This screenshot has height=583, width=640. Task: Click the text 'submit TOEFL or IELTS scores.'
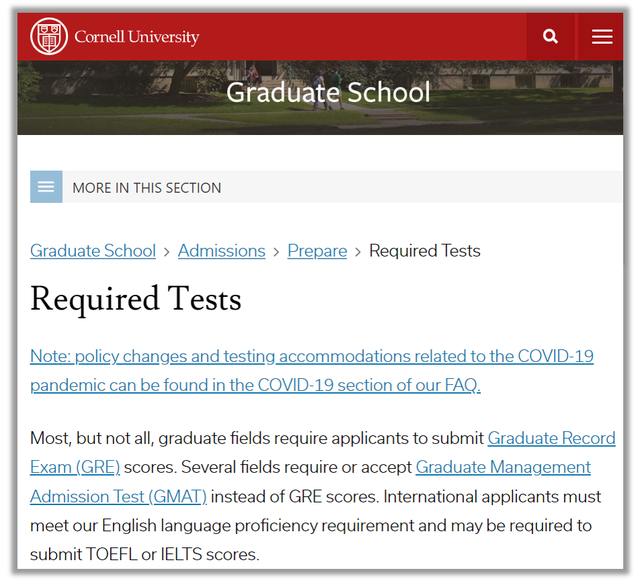(144, 554)
